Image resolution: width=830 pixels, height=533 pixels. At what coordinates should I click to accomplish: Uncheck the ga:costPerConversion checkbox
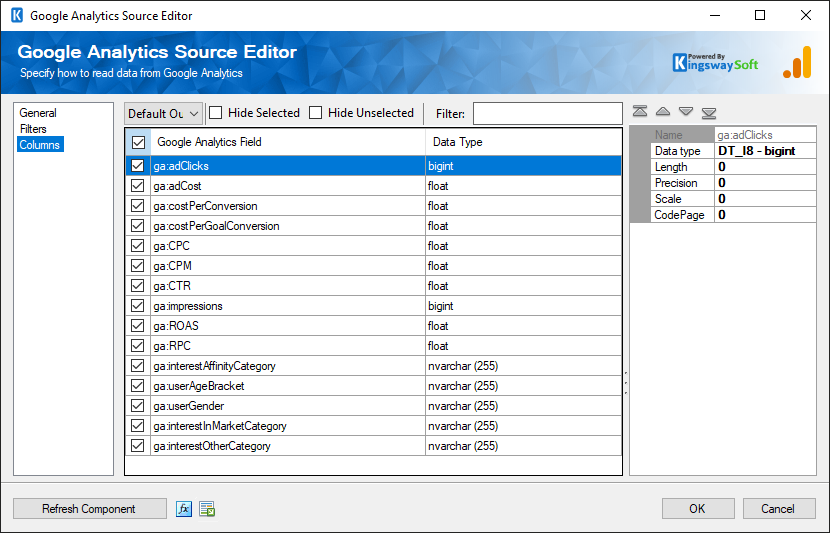(138, 206)
